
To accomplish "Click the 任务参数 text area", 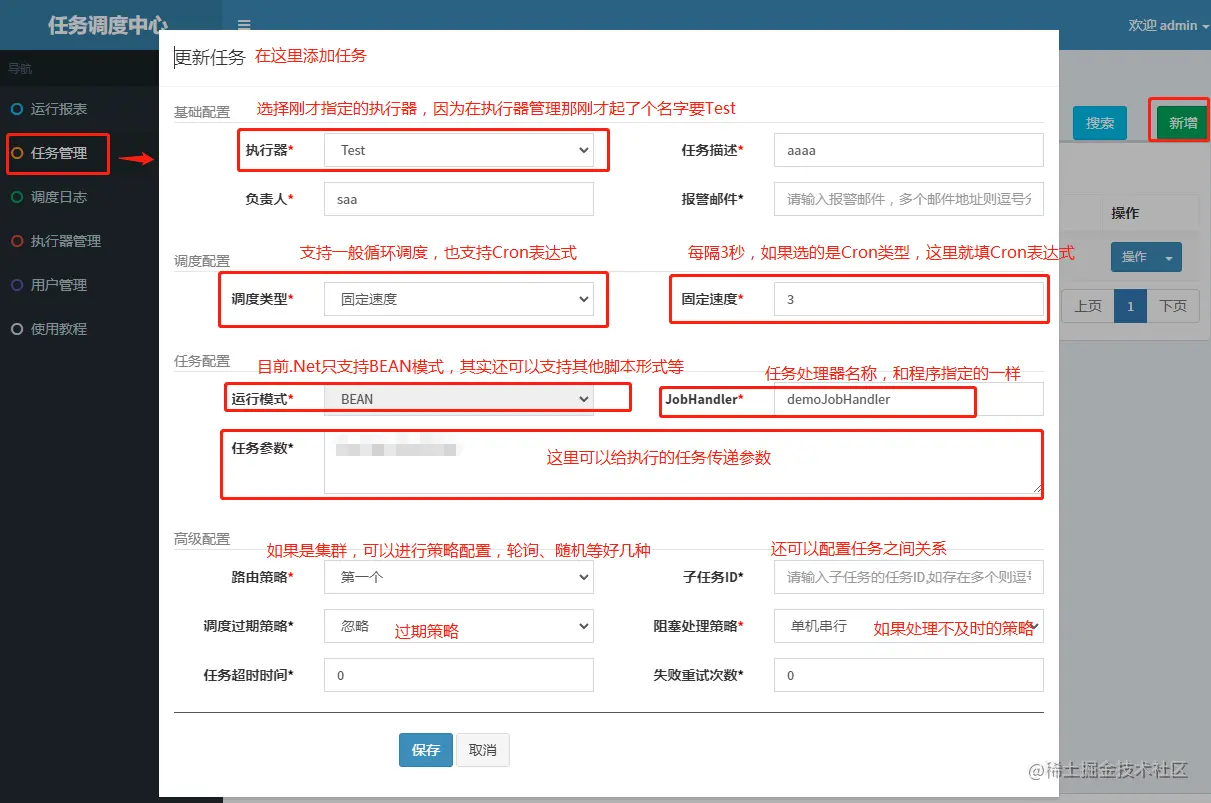I will click(684, 463).
